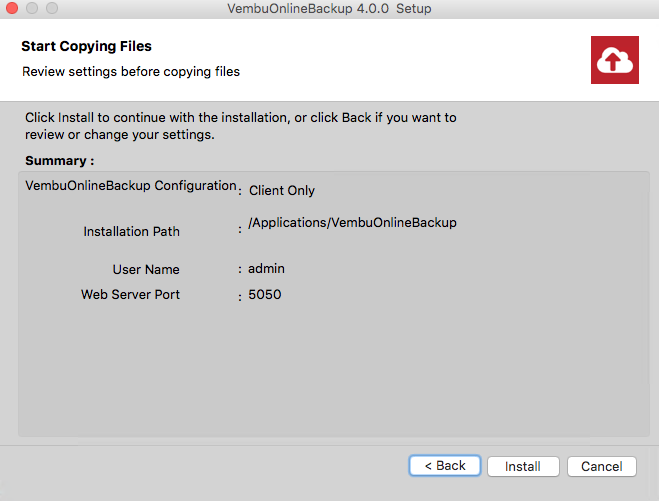This screenshot has height=501, width=659.
Task: Click the red Vembu cloud upload logo
Action: (x=614, y=60)
